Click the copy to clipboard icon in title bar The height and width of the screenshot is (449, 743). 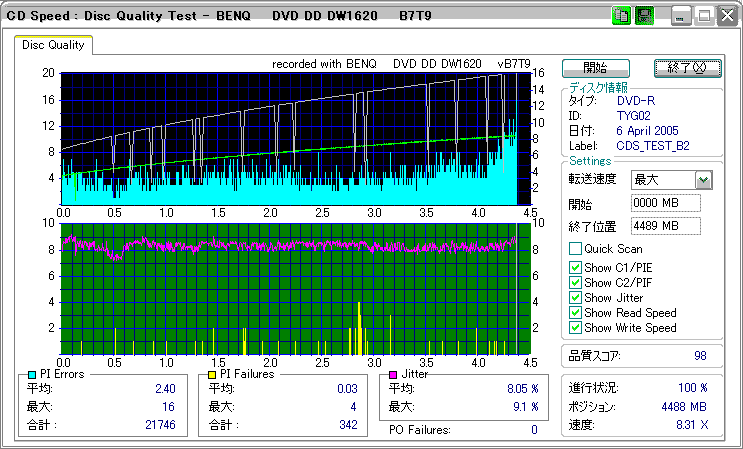620,16
